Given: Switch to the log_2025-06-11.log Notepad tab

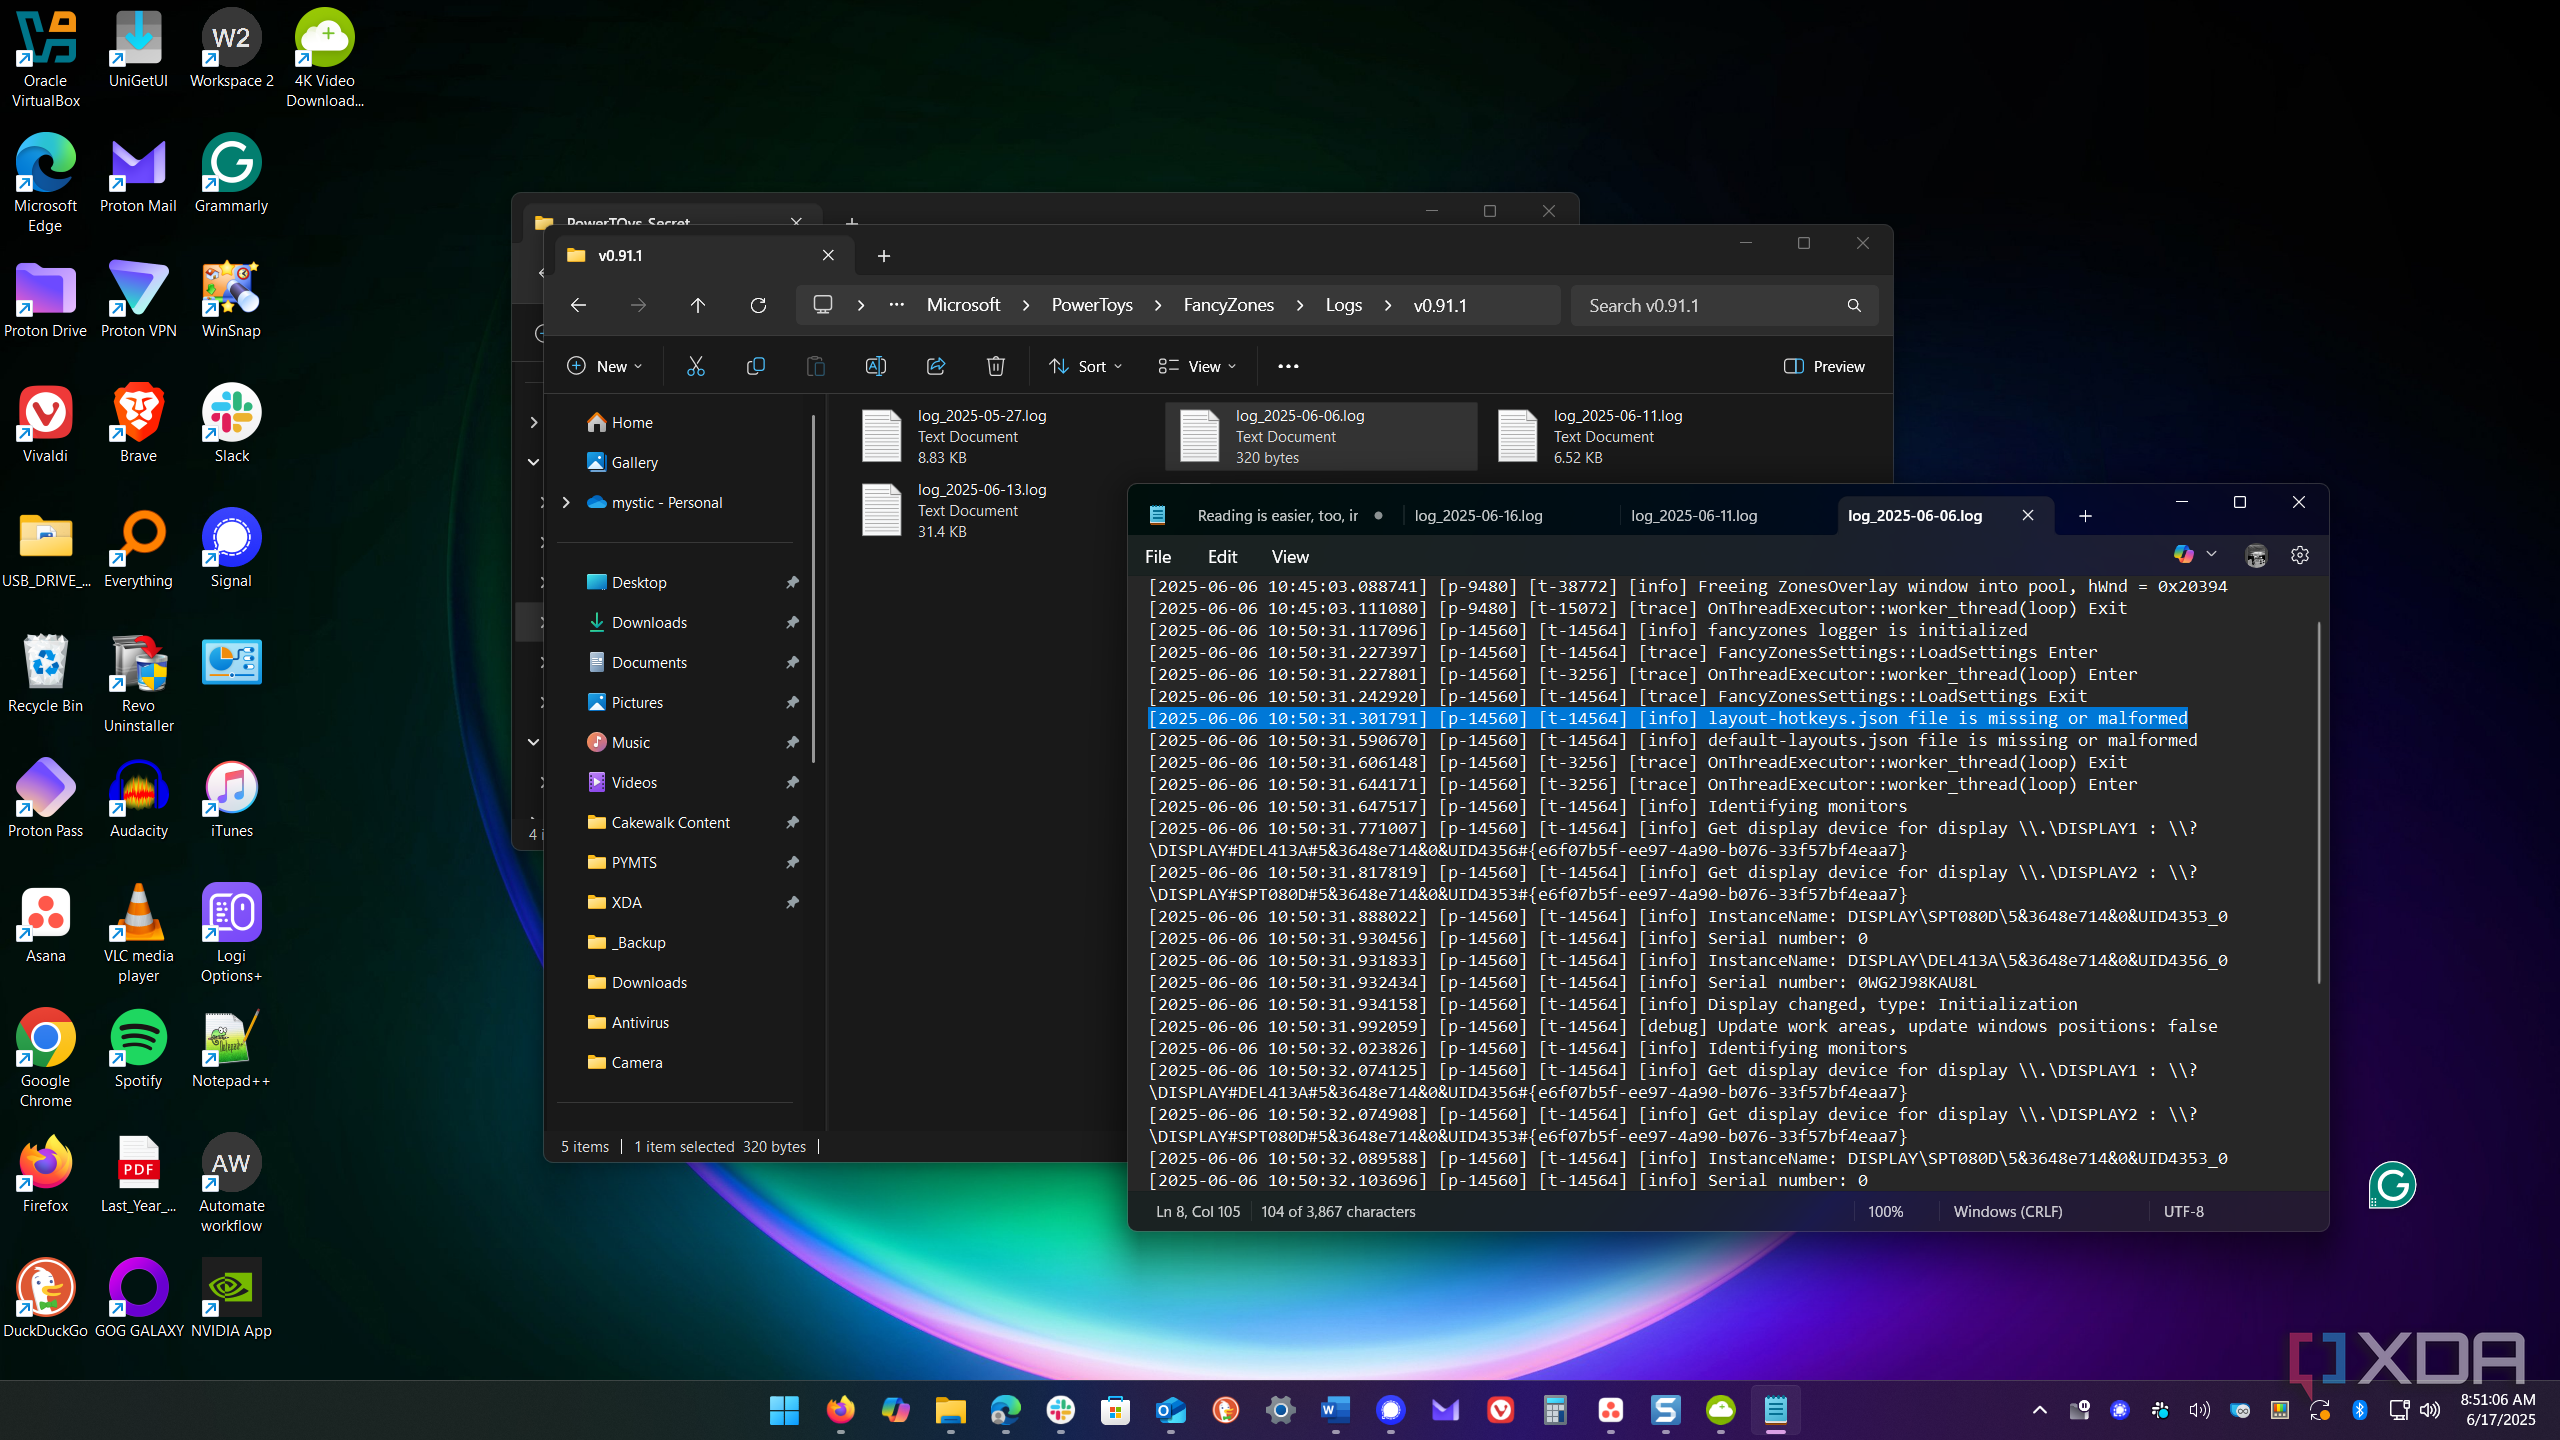Looking at the screenshot, I should pos(1694,516).
